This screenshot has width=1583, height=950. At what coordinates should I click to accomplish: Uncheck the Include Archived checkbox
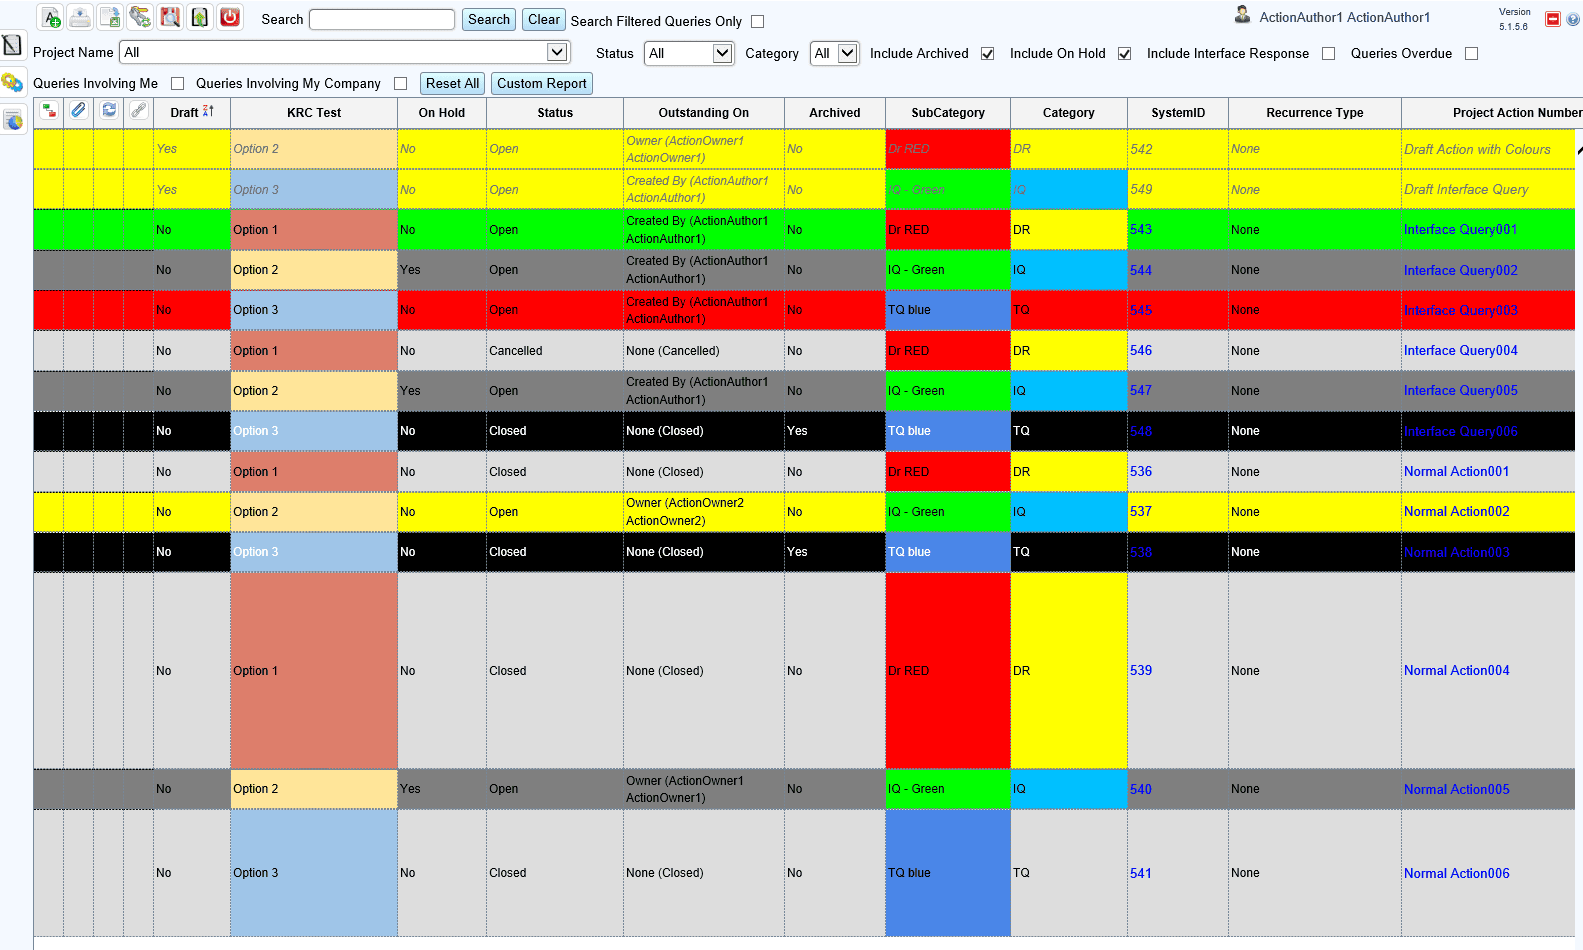tap(988, 54)
